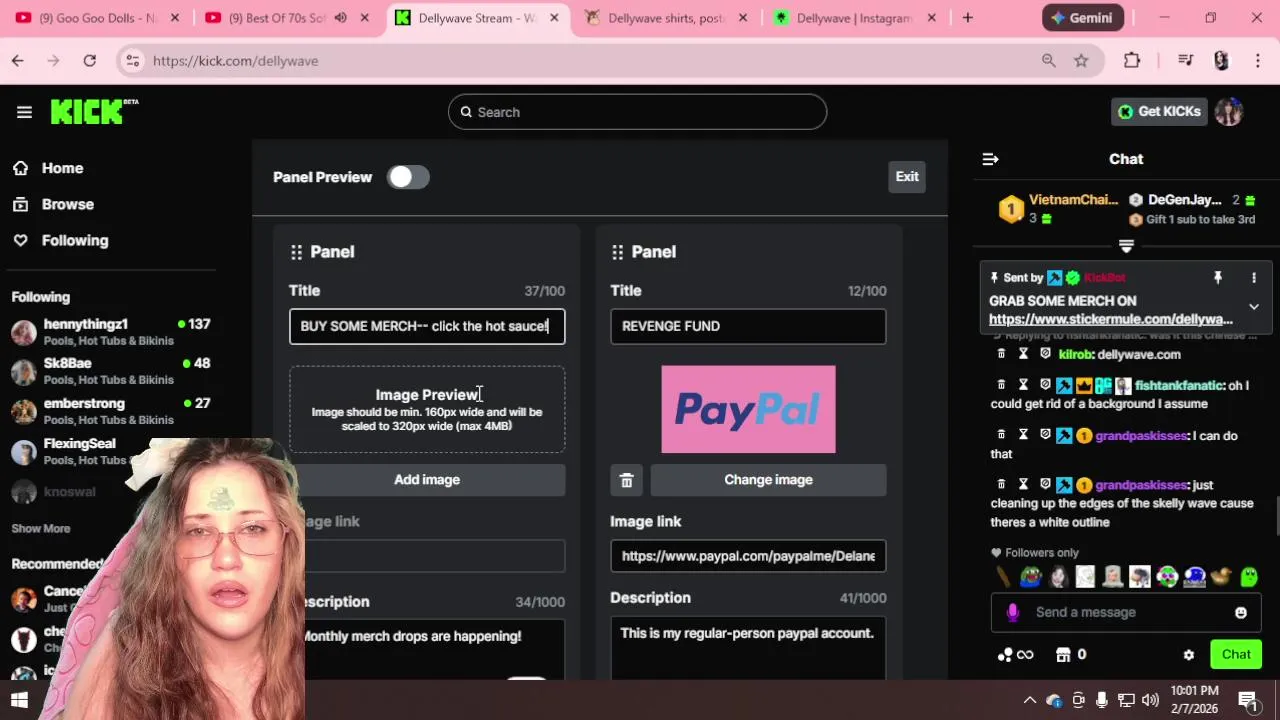Screen dimensions: 1280x720
Task: Grab drag handle of BUY SOME MERCH panel
Action: 296,252
